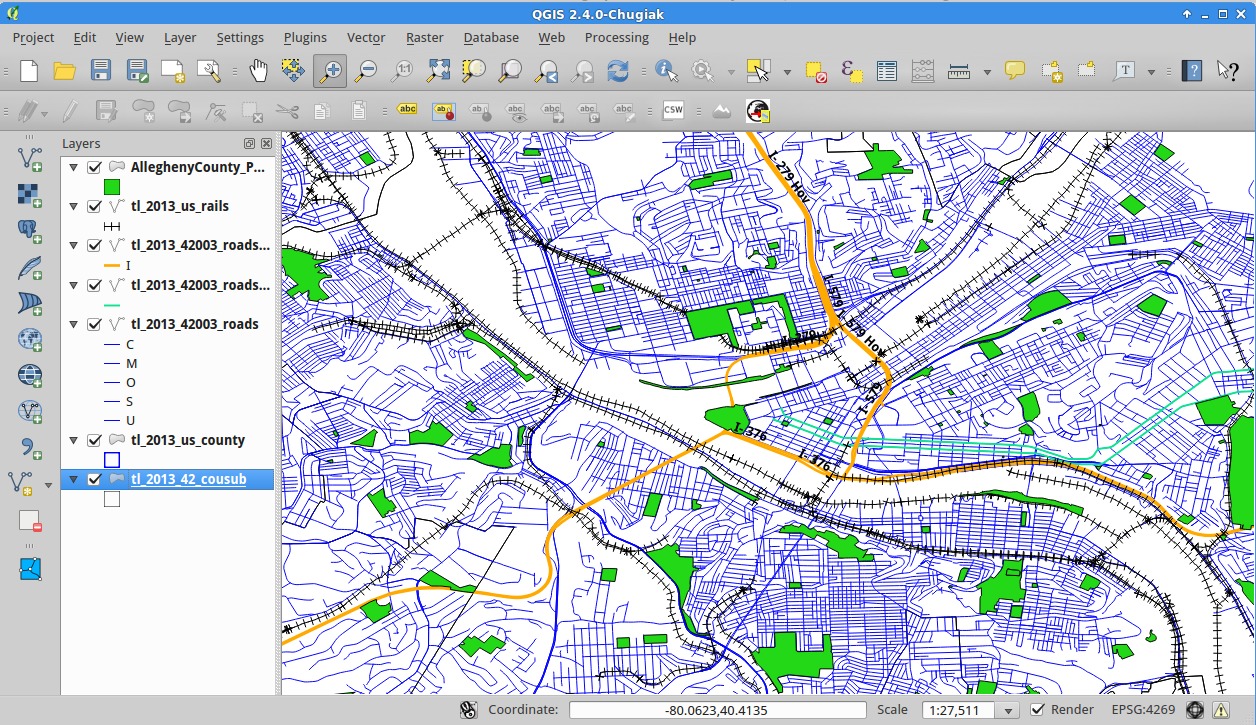This screenshot has width=1256, height=725.
Task: Click the Add PostGIS Layer elephant icon
Action: pos(30,230)
